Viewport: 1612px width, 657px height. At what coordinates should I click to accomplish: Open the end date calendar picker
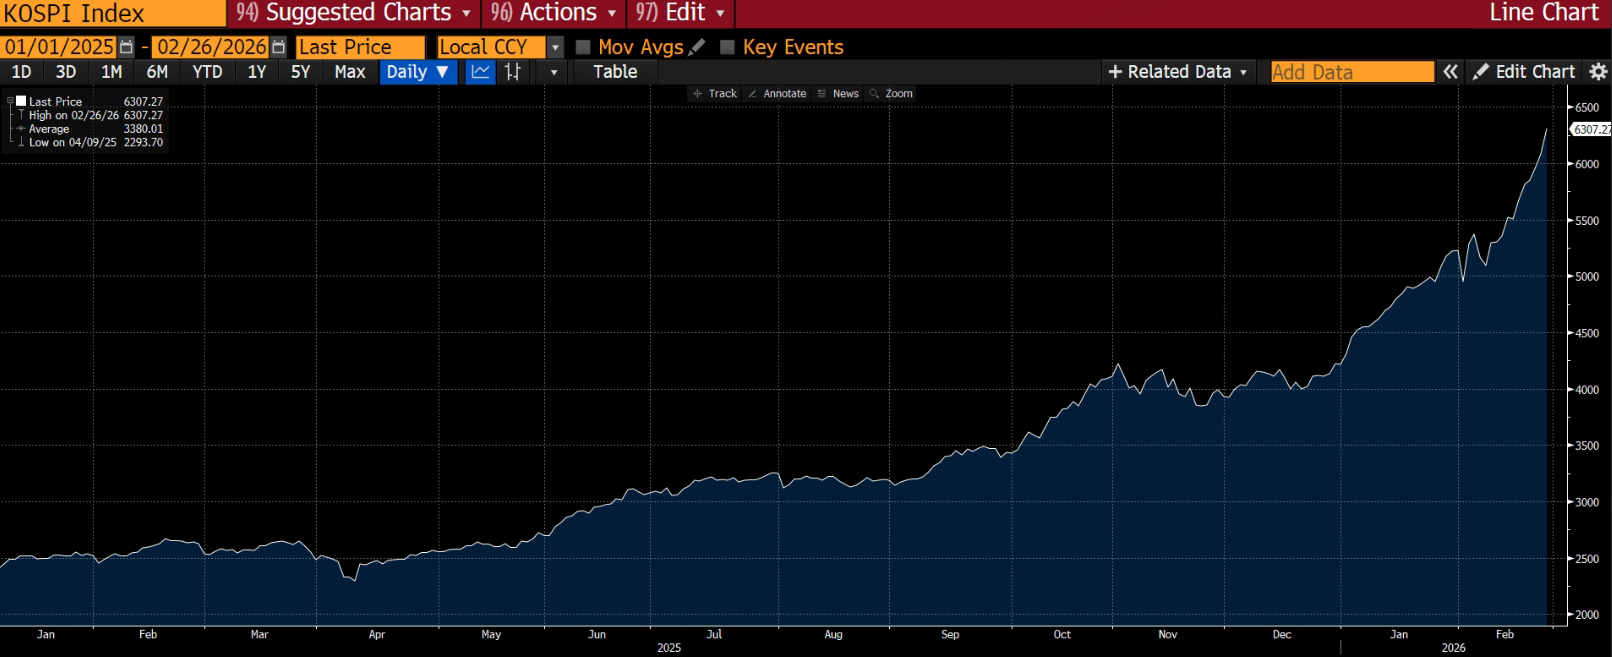[x=279, y=47]
